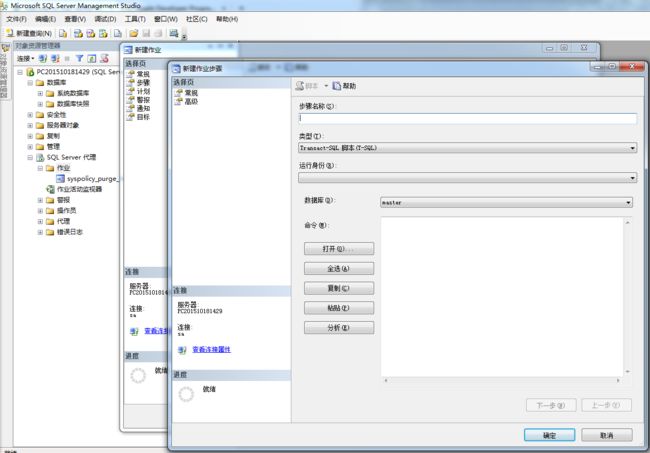Expand the 管理 tree node
This screenshot has height=453, width=650.
click(30, 147)
